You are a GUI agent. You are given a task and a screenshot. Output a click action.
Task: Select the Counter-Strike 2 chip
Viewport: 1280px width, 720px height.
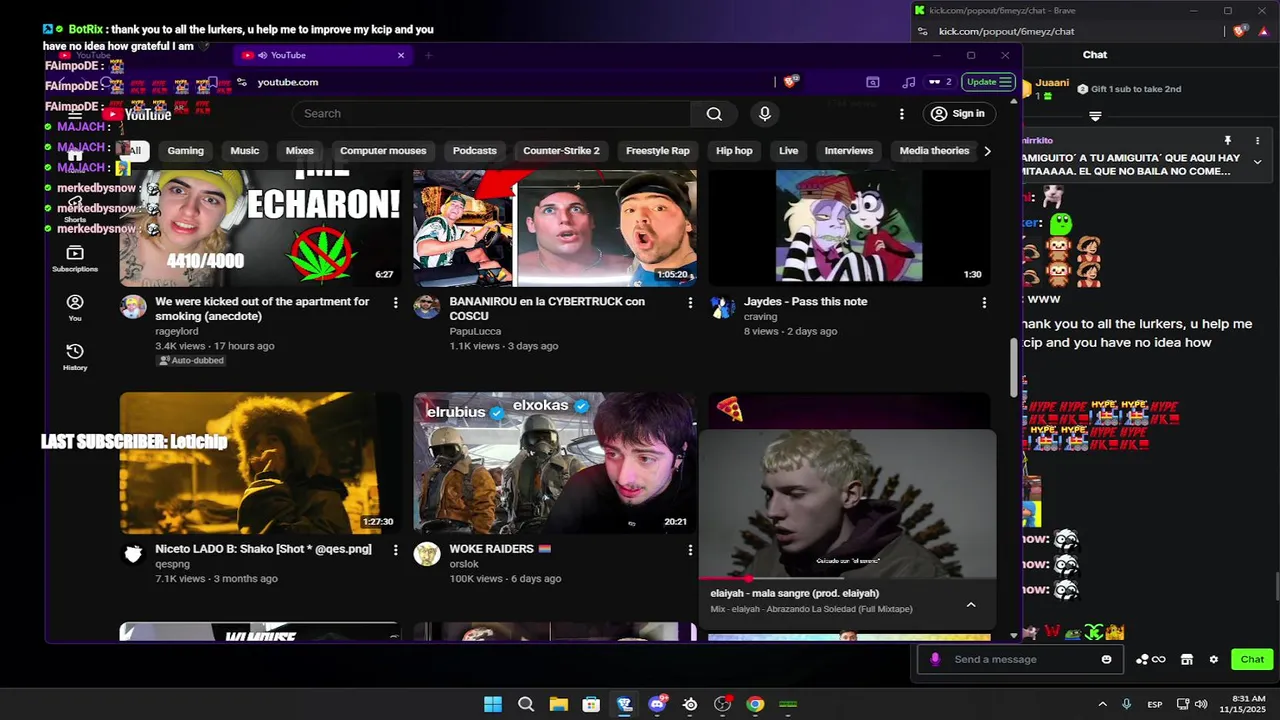point(561,151)
